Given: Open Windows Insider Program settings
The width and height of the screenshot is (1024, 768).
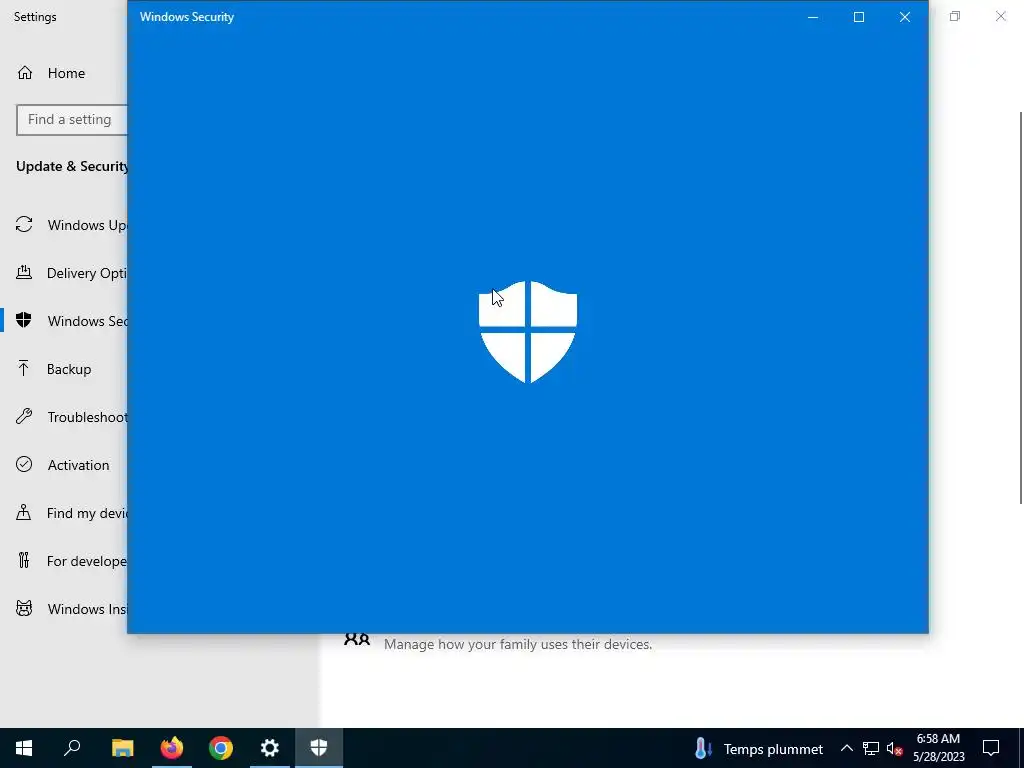Looking at the screenshot, I should coord(63,609).
